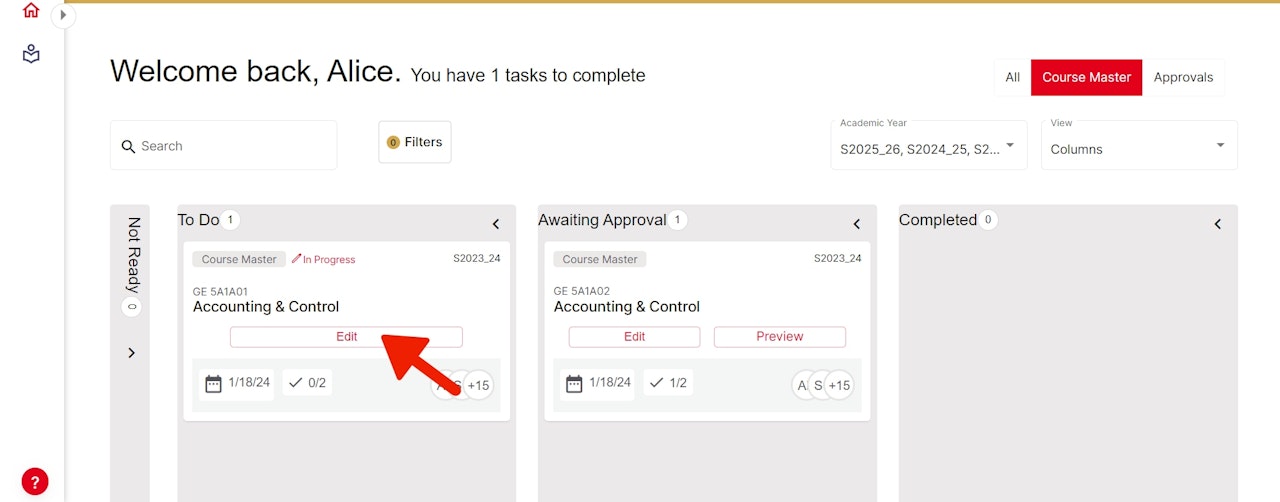
Task: Click the +15 avatars on GE 5A1A02
Action: point(838,385)
